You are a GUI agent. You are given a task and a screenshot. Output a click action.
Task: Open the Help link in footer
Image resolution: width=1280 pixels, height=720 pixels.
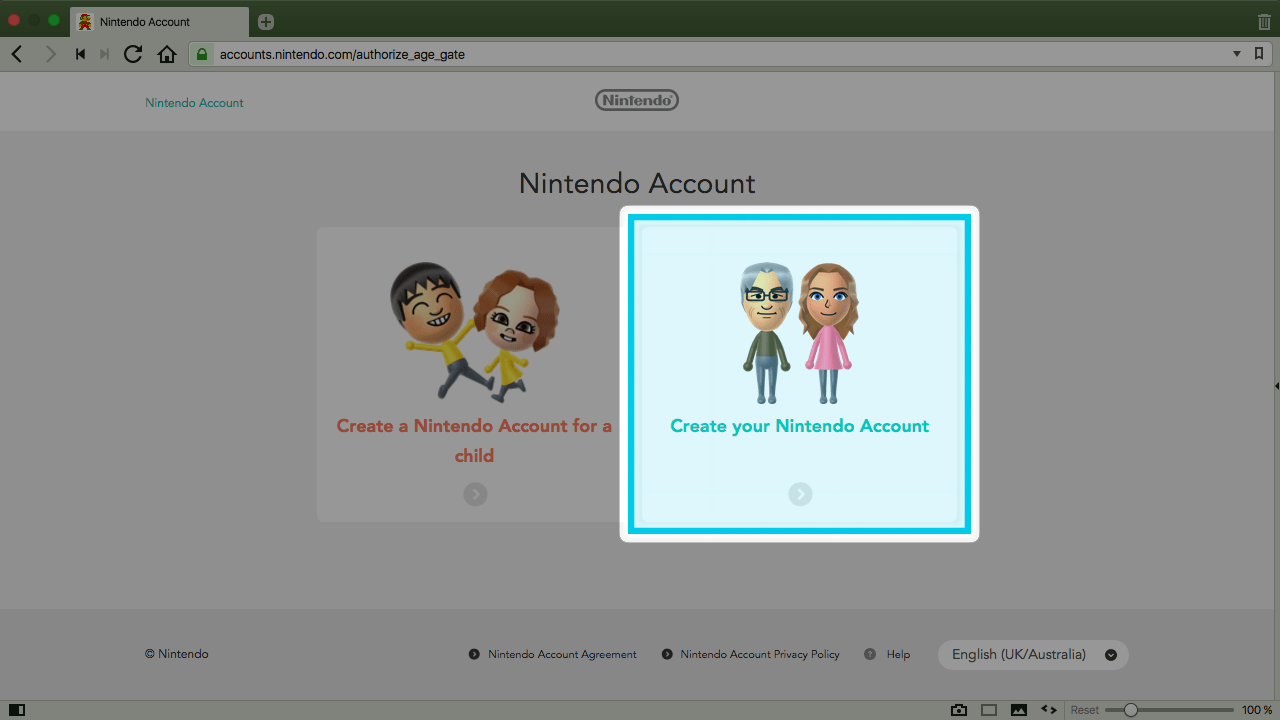click(x=898, y=654)
